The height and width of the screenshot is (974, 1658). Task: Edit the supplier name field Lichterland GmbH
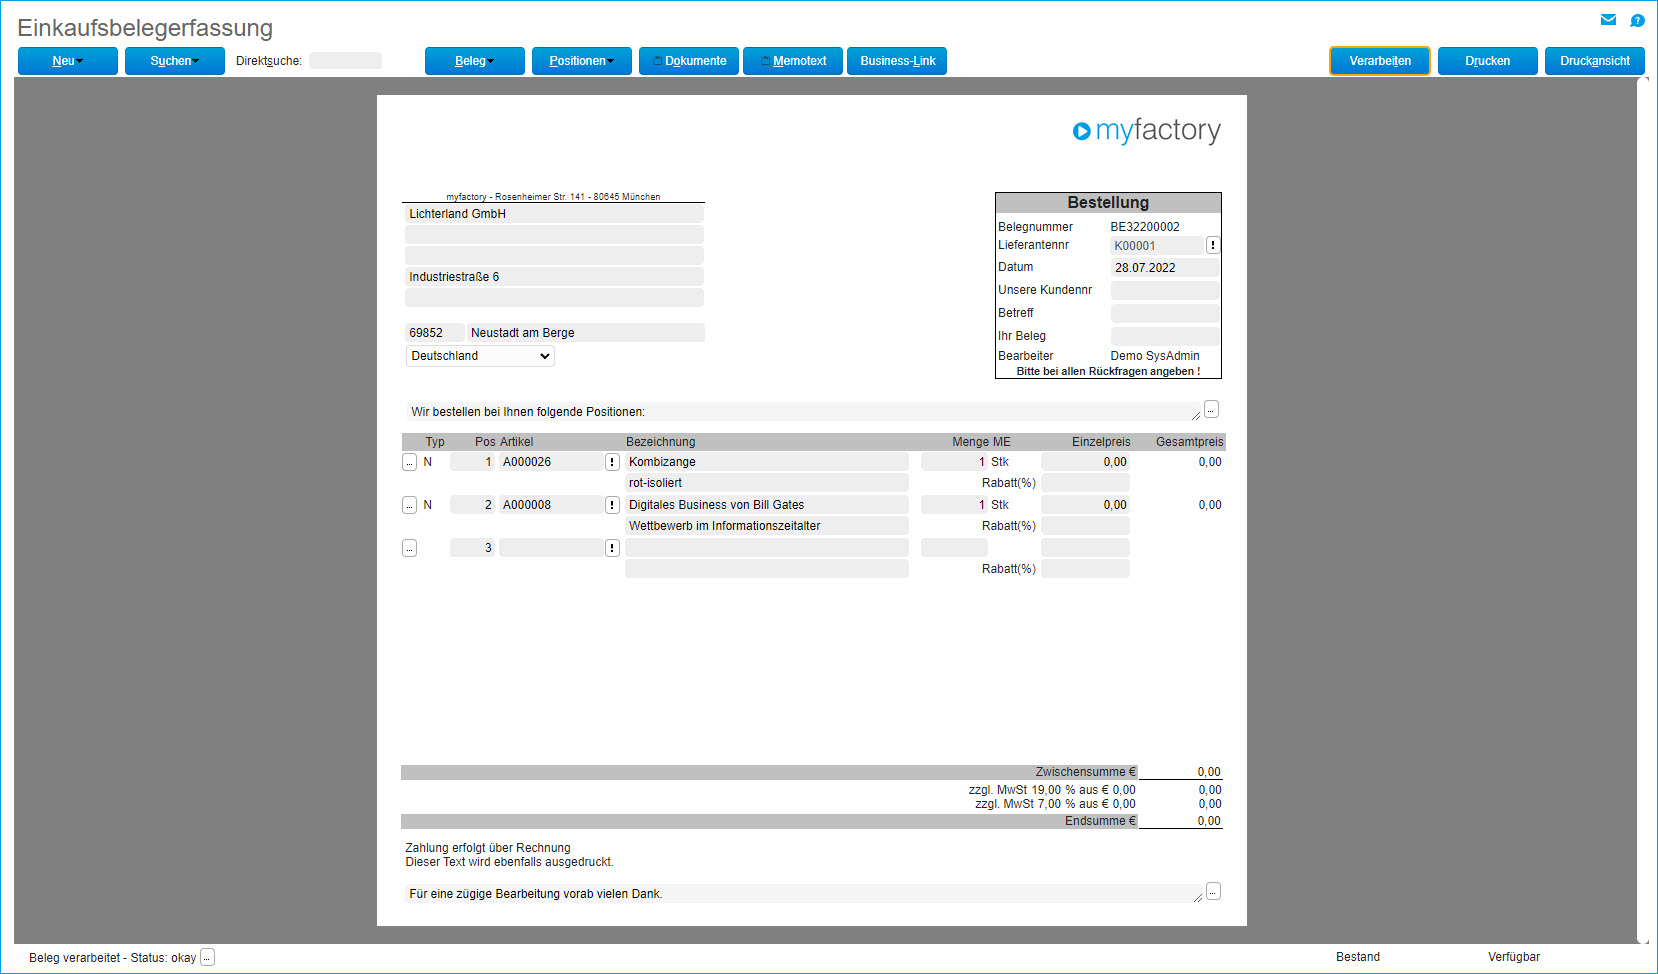coord(554,214)
